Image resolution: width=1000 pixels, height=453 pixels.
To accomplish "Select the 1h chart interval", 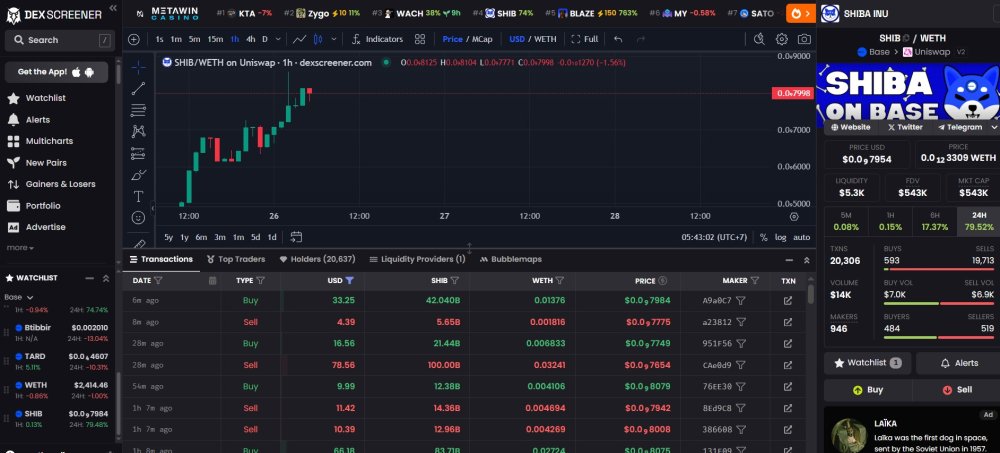I will click(235, 39).
